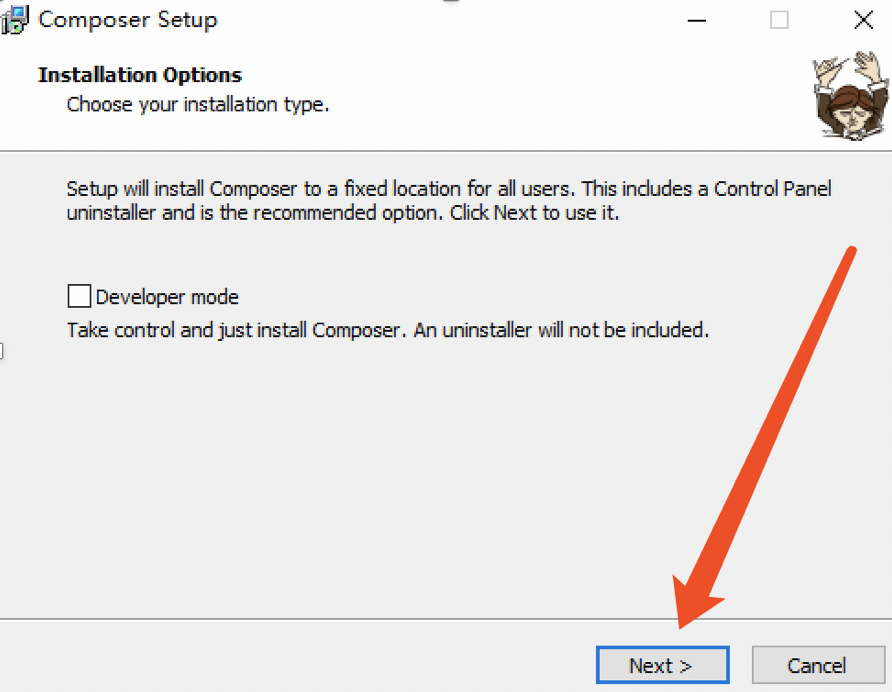Click the recommended option description paragraph
892x692 pixels.
click(449, 200)
